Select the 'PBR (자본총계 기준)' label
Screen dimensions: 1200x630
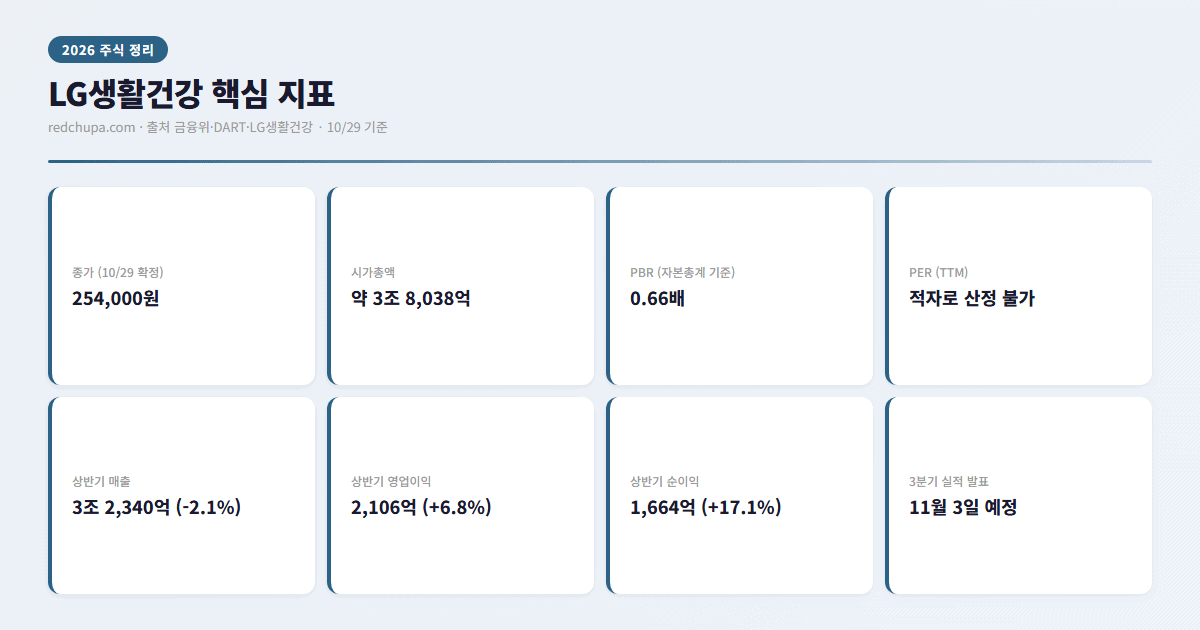coord(683,272)
